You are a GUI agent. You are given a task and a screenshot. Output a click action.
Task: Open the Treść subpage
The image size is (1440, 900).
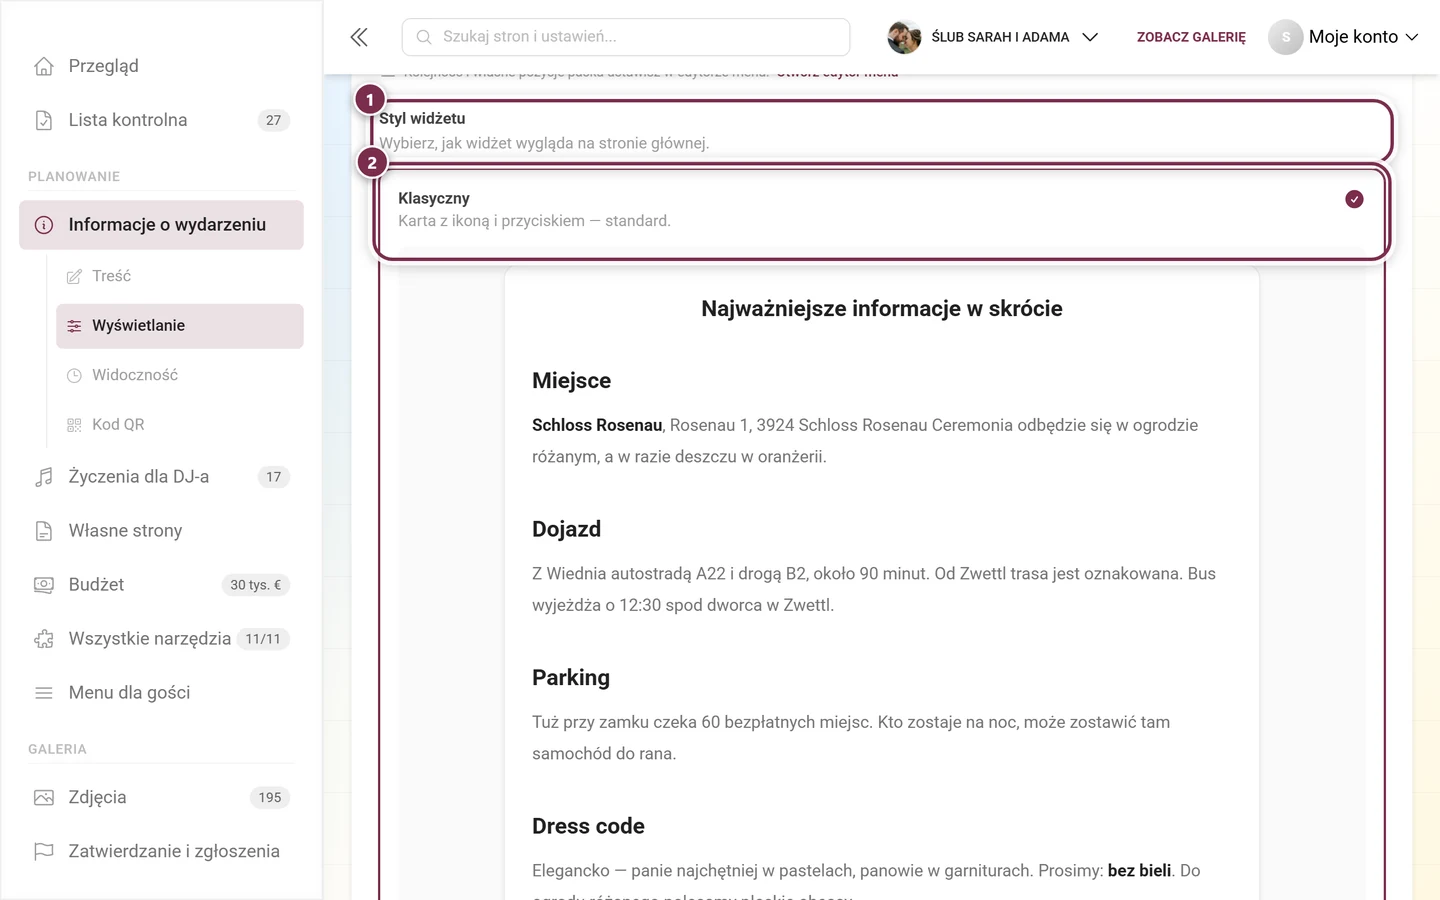pos(180,276)
